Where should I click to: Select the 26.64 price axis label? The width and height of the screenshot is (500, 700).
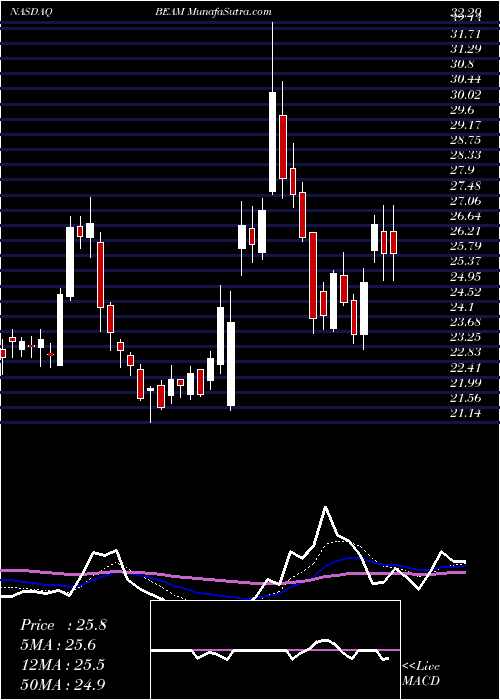(466, 216)
